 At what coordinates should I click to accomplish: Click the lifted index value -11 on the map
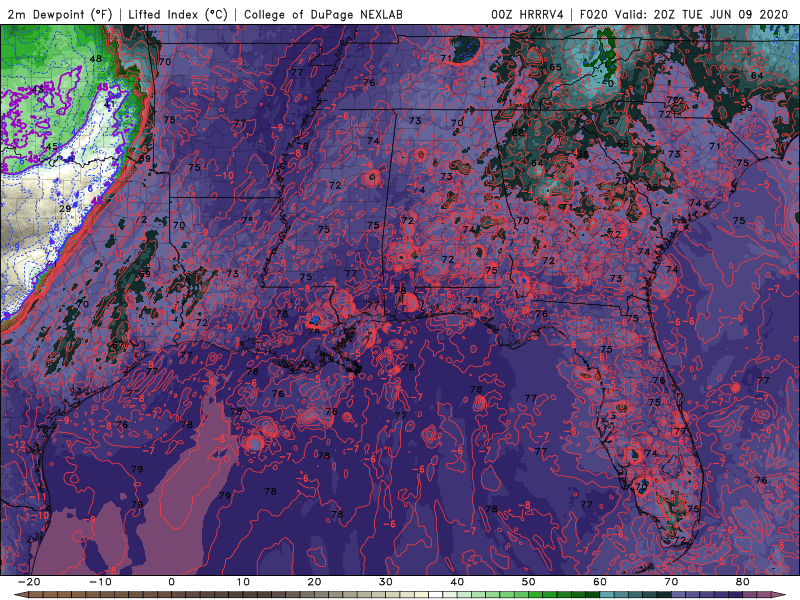point(39,496)
